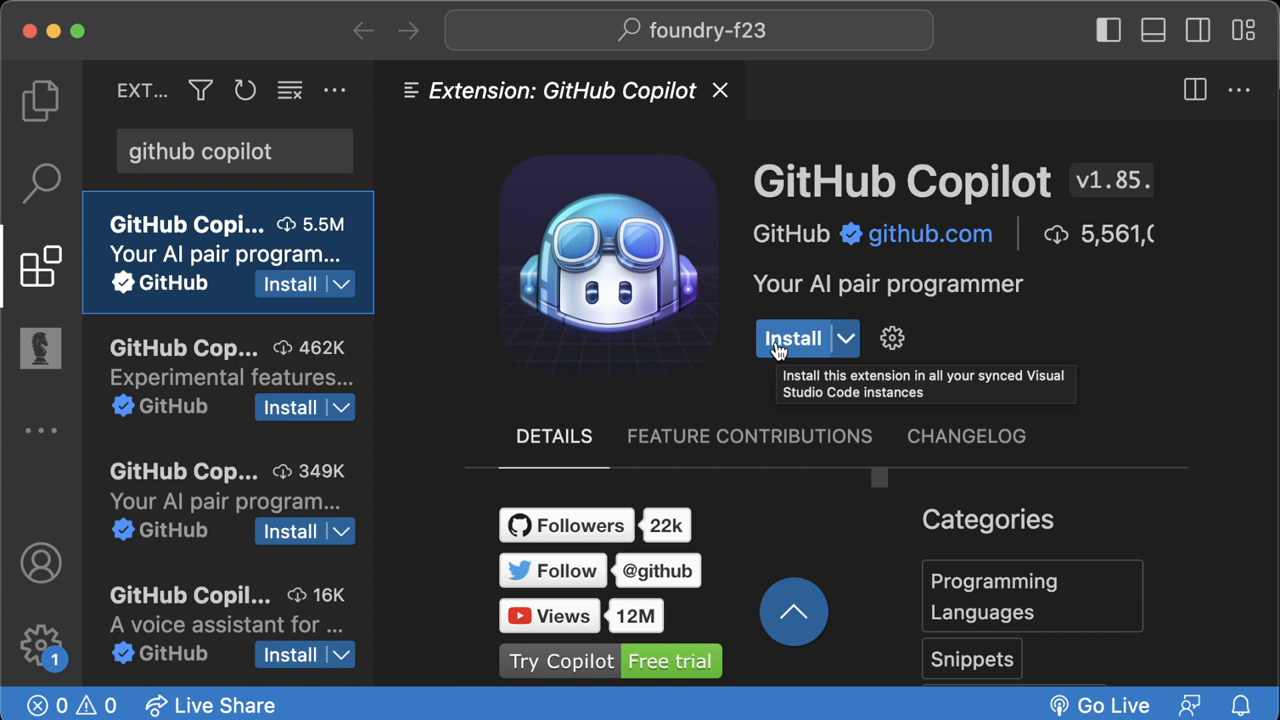Open the Explorer view in activity bar
1280x720 pixels.
[x=41, y=100]
